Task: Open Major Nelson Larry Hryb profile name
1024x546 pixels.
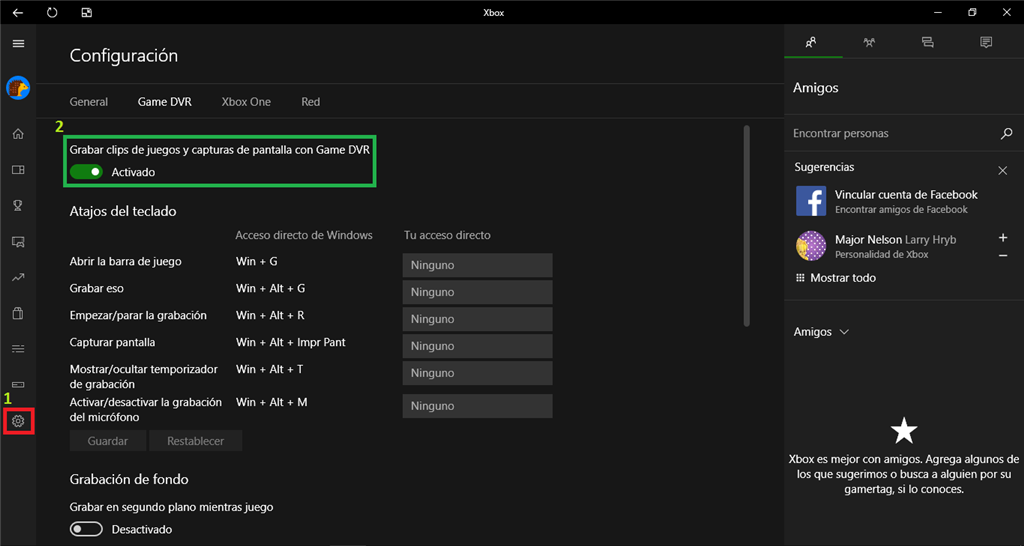Action: [x=895, y=240]
